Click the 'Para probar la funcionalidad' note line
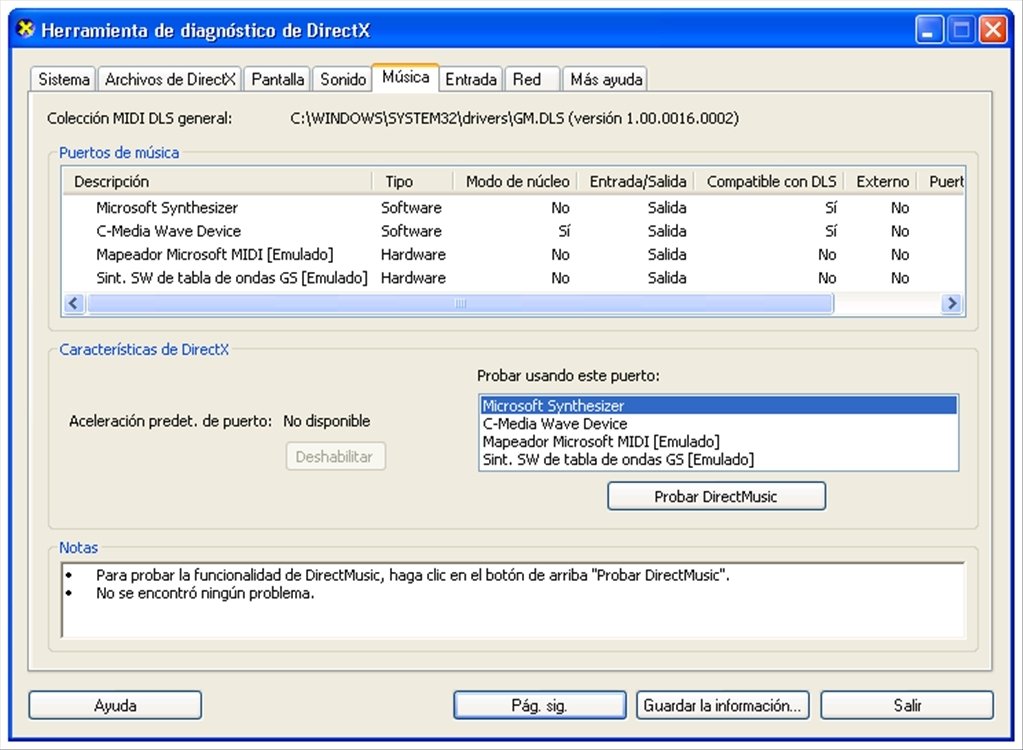Screen dimensions: 1023x750 412,575
